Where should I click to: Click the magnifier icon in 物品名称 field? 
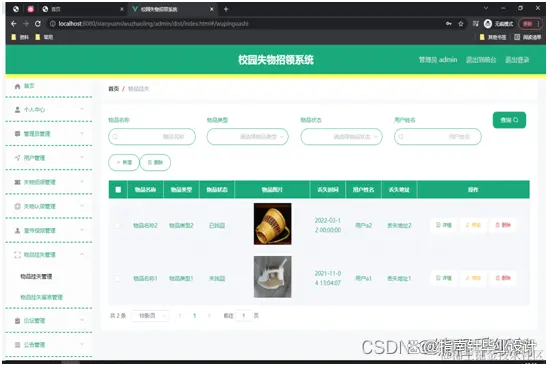tap(115, 136)
